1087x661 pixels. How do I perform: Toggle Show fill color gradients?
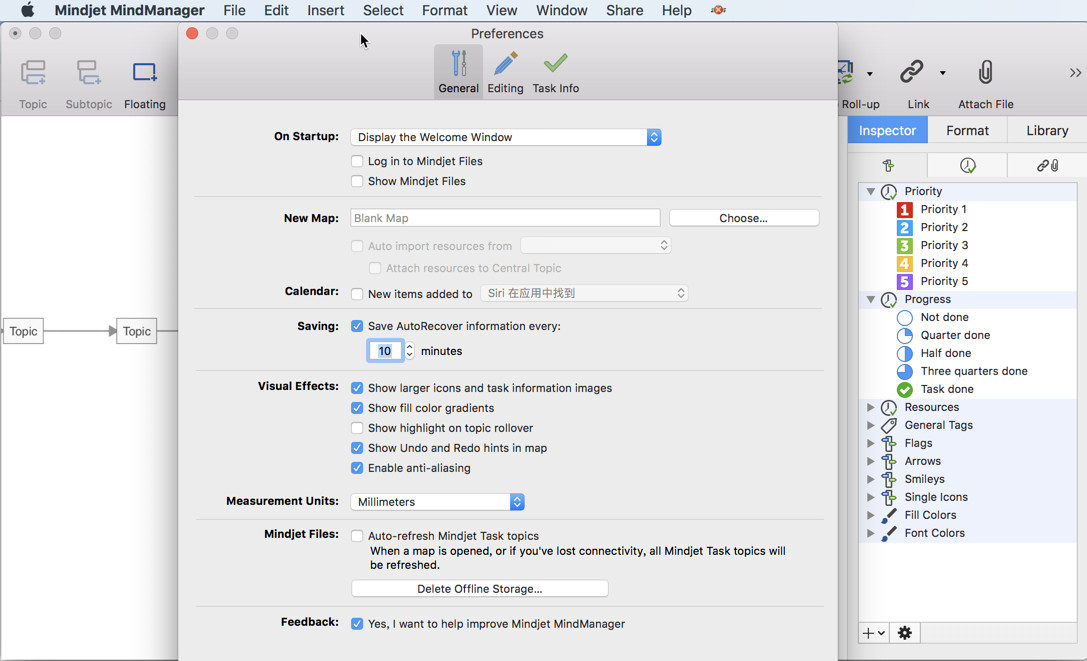tap(357, 408)
